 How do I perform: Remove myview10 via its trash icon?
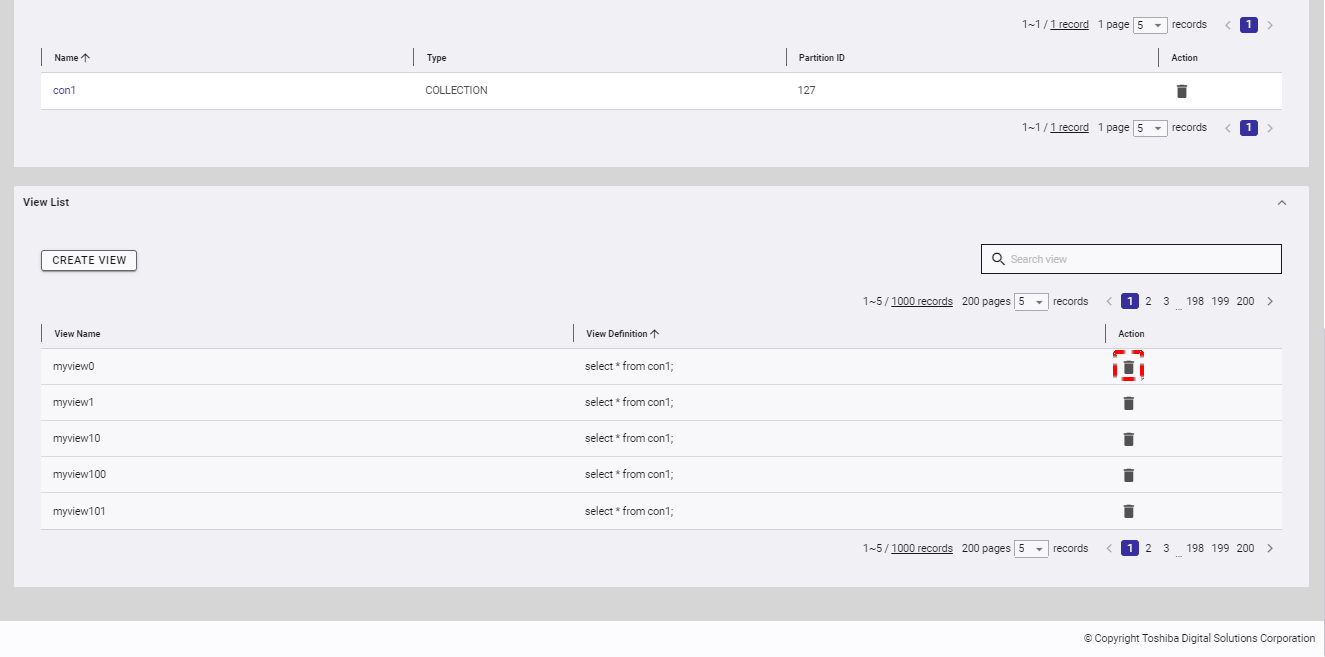[1128, 439]
